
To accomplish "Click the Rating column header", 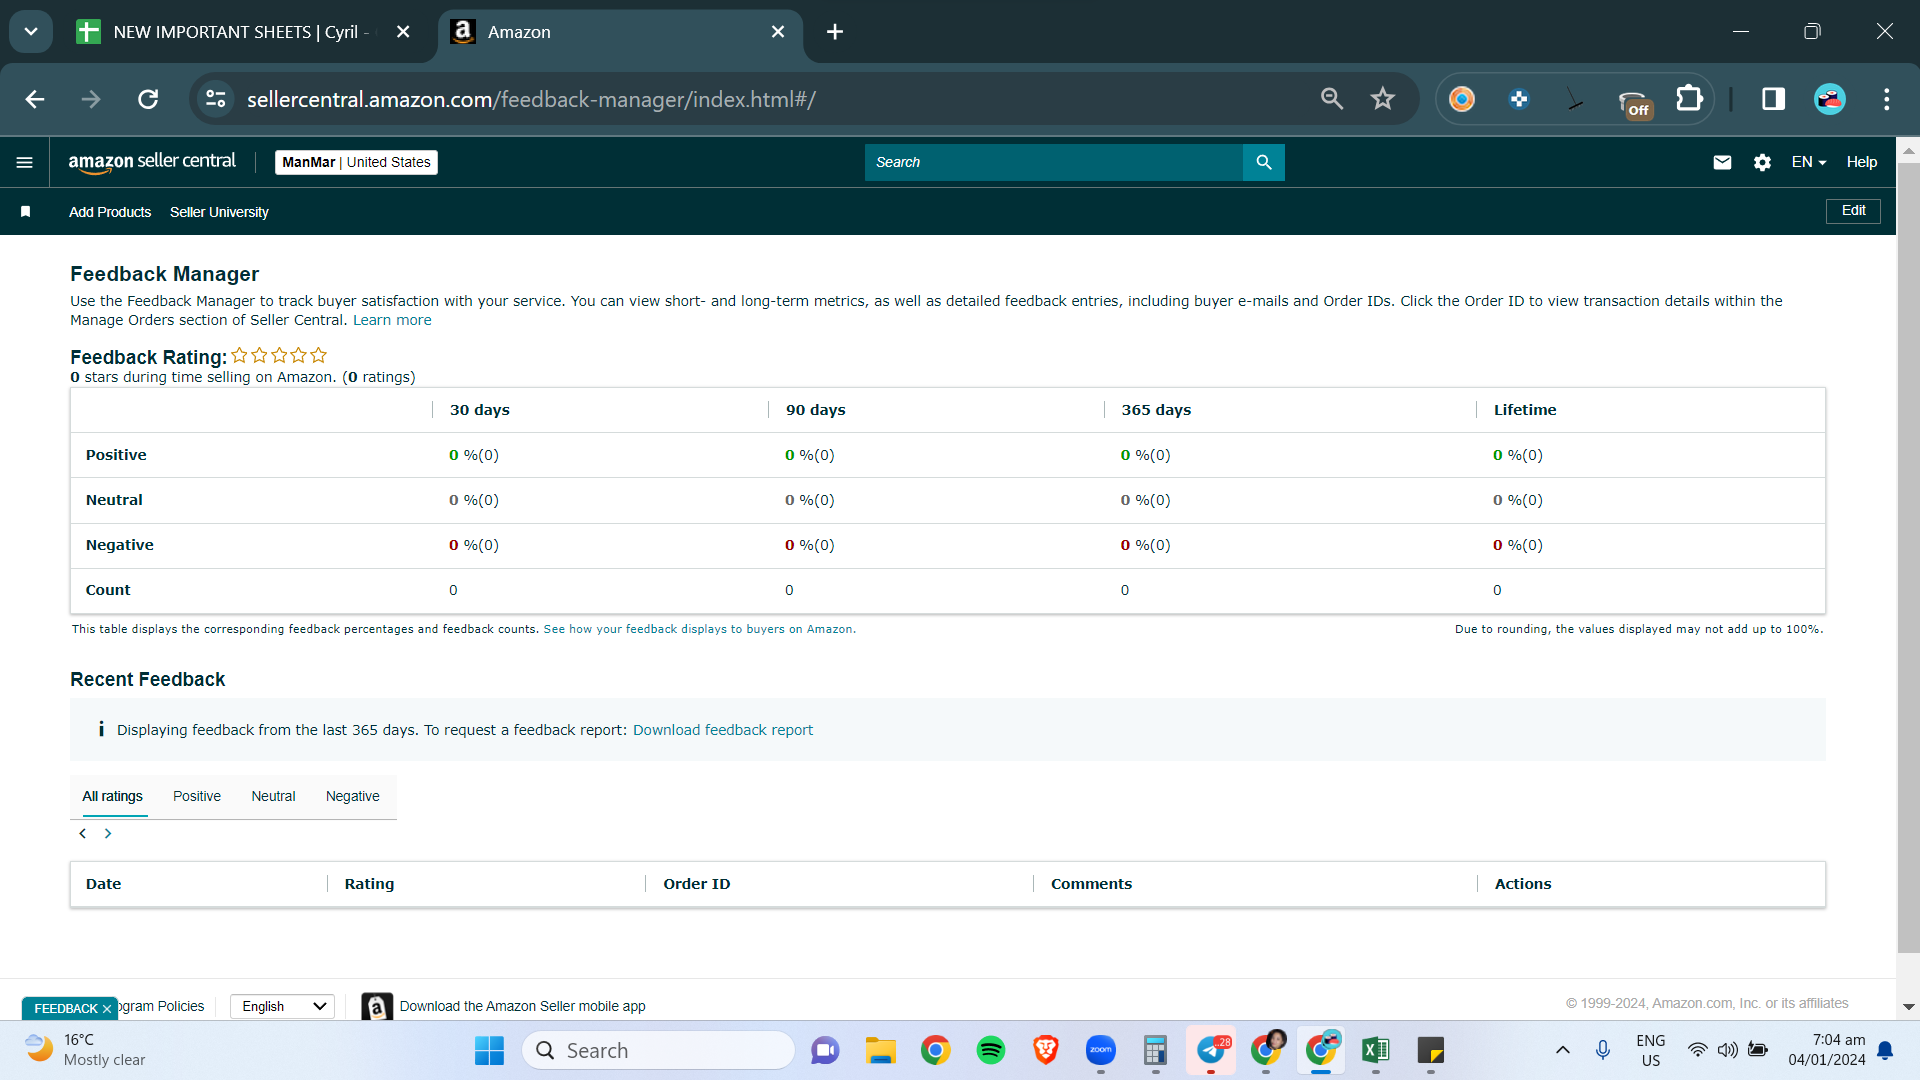I will coord(369,884).
